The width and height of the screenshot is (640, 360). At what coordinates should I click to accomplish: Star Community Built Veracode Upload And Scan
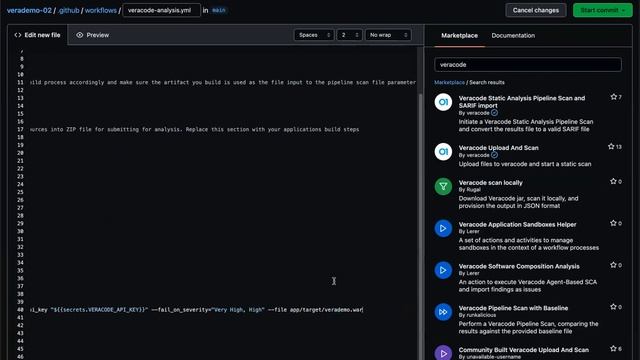coord(613,348)
